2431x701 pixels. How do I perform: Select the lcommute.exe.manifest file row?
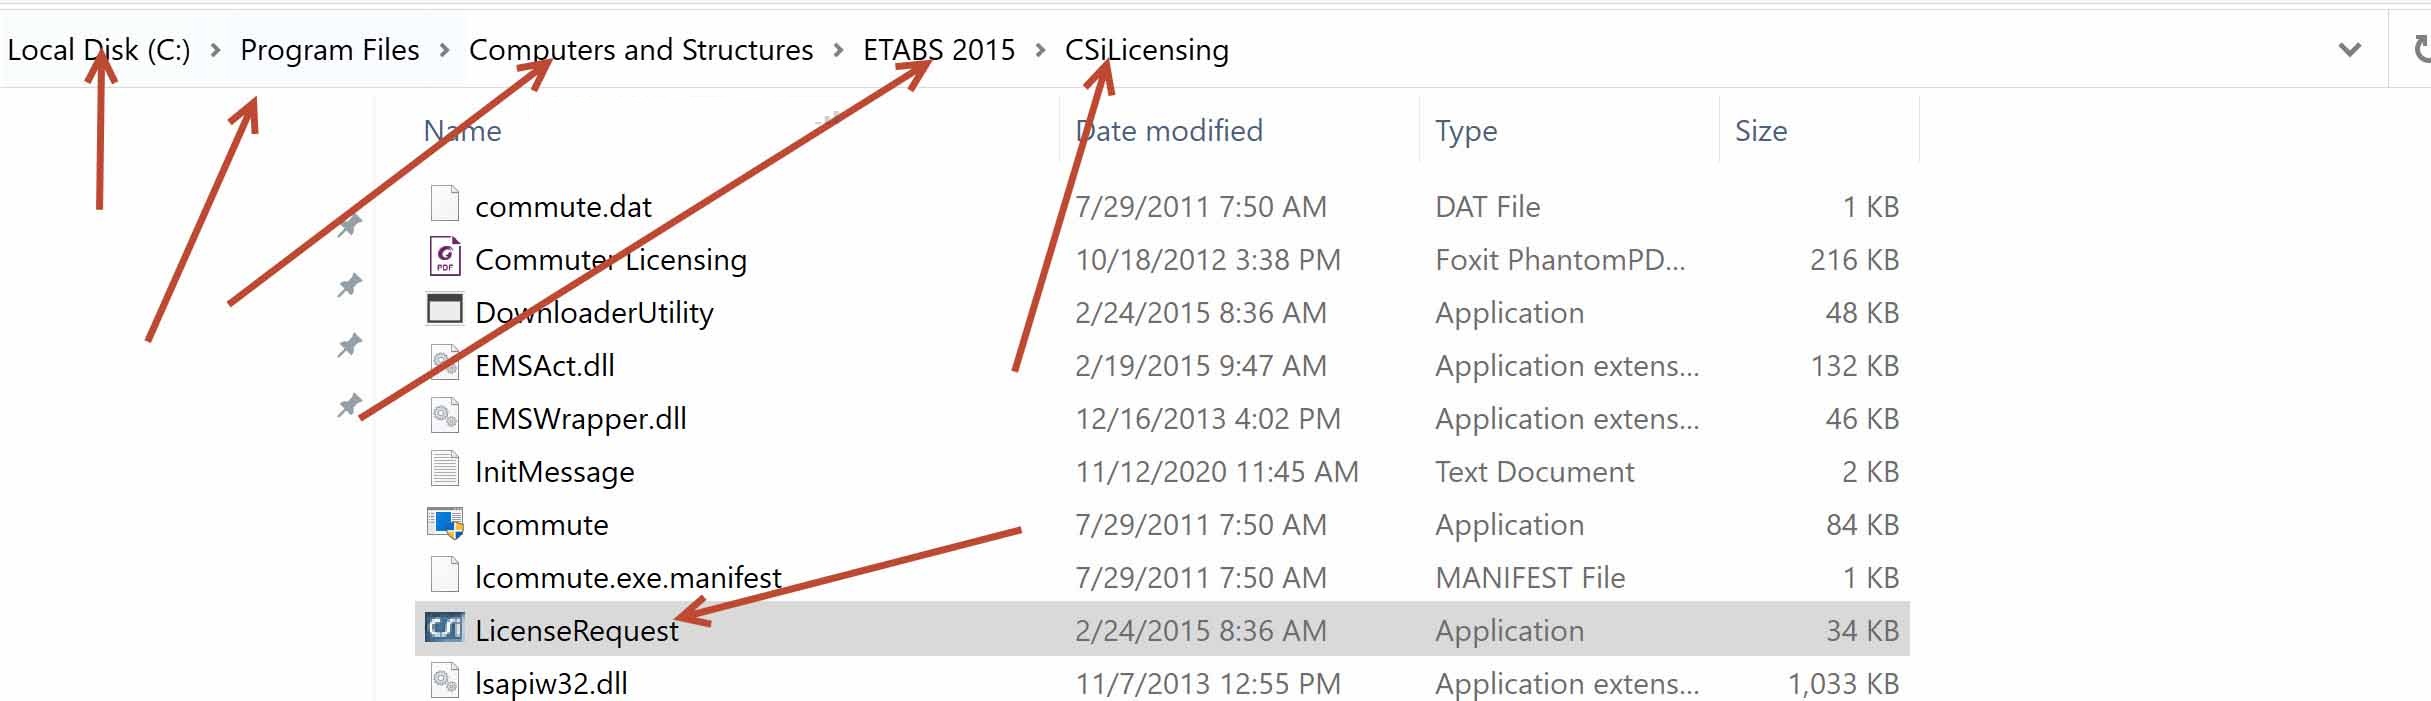coord(628,576)
